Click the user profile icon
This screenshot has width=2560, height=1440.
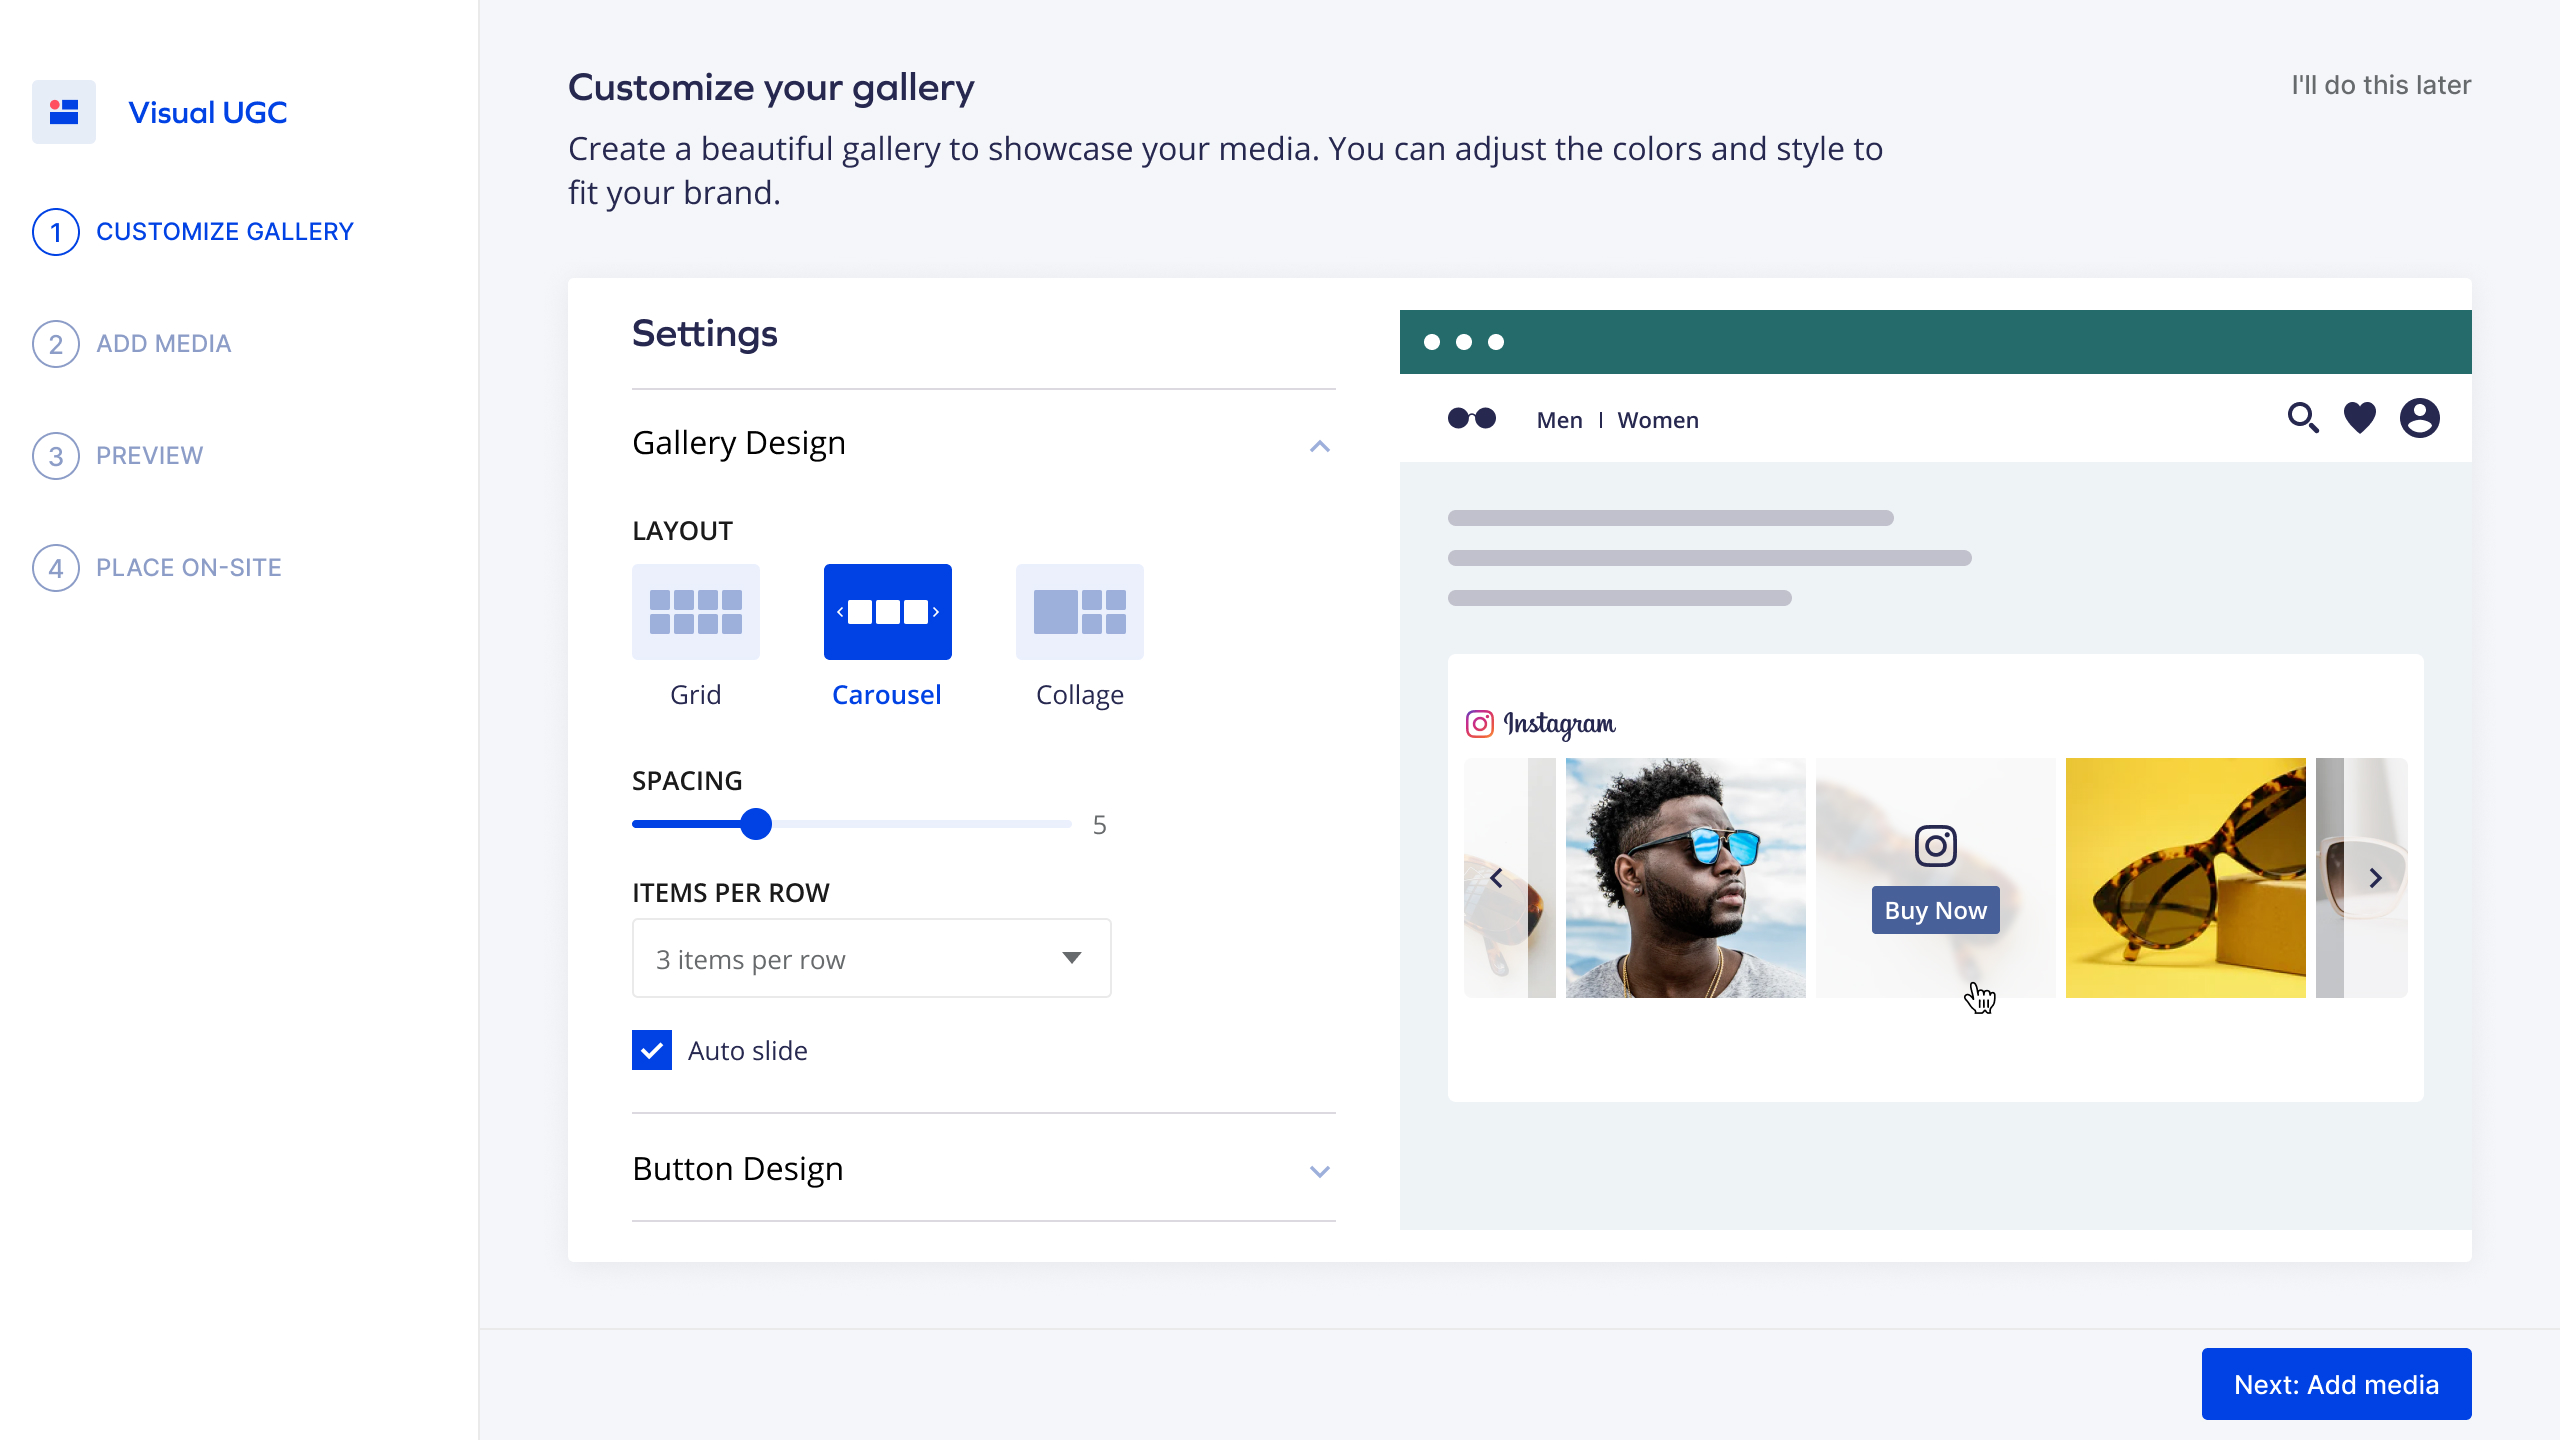2419,418
